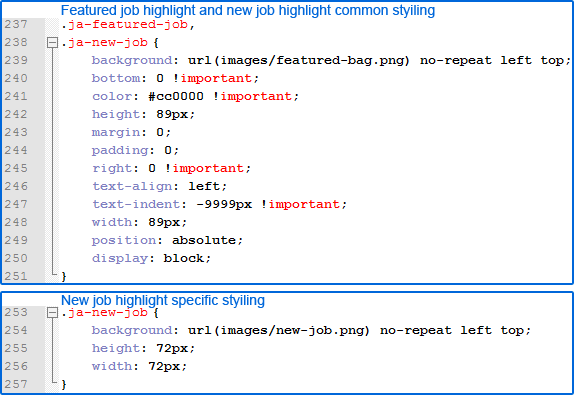Click the closing brace on line 257
This screenshot has width=575, height=396.
(64, 384)
